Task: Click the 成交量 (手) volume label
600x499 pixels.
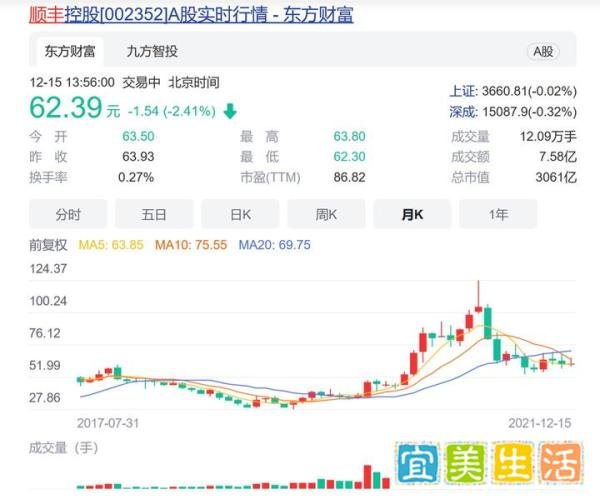Action: pyautogui.click(x=64, y=447)
